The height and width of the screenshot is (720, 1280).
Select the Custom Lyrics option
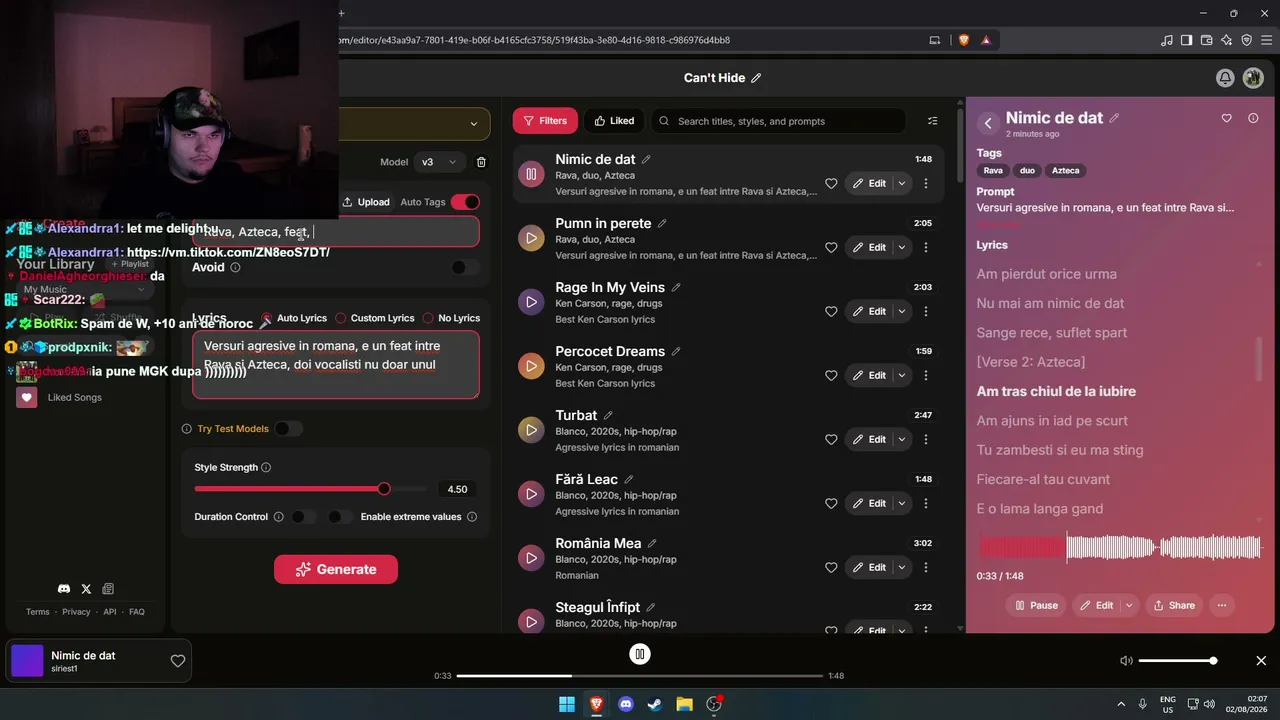click(x=375, y=318)
